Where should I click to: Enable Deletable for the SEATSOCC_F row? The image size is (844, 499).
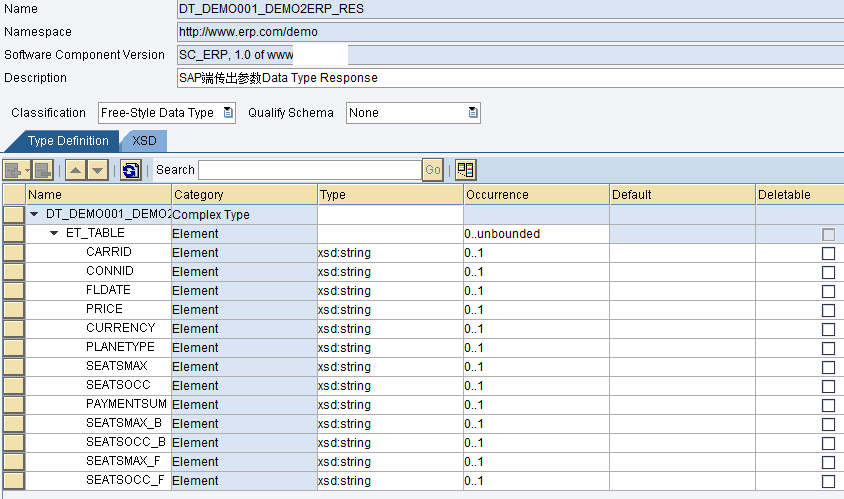click(x=828, y=481)
